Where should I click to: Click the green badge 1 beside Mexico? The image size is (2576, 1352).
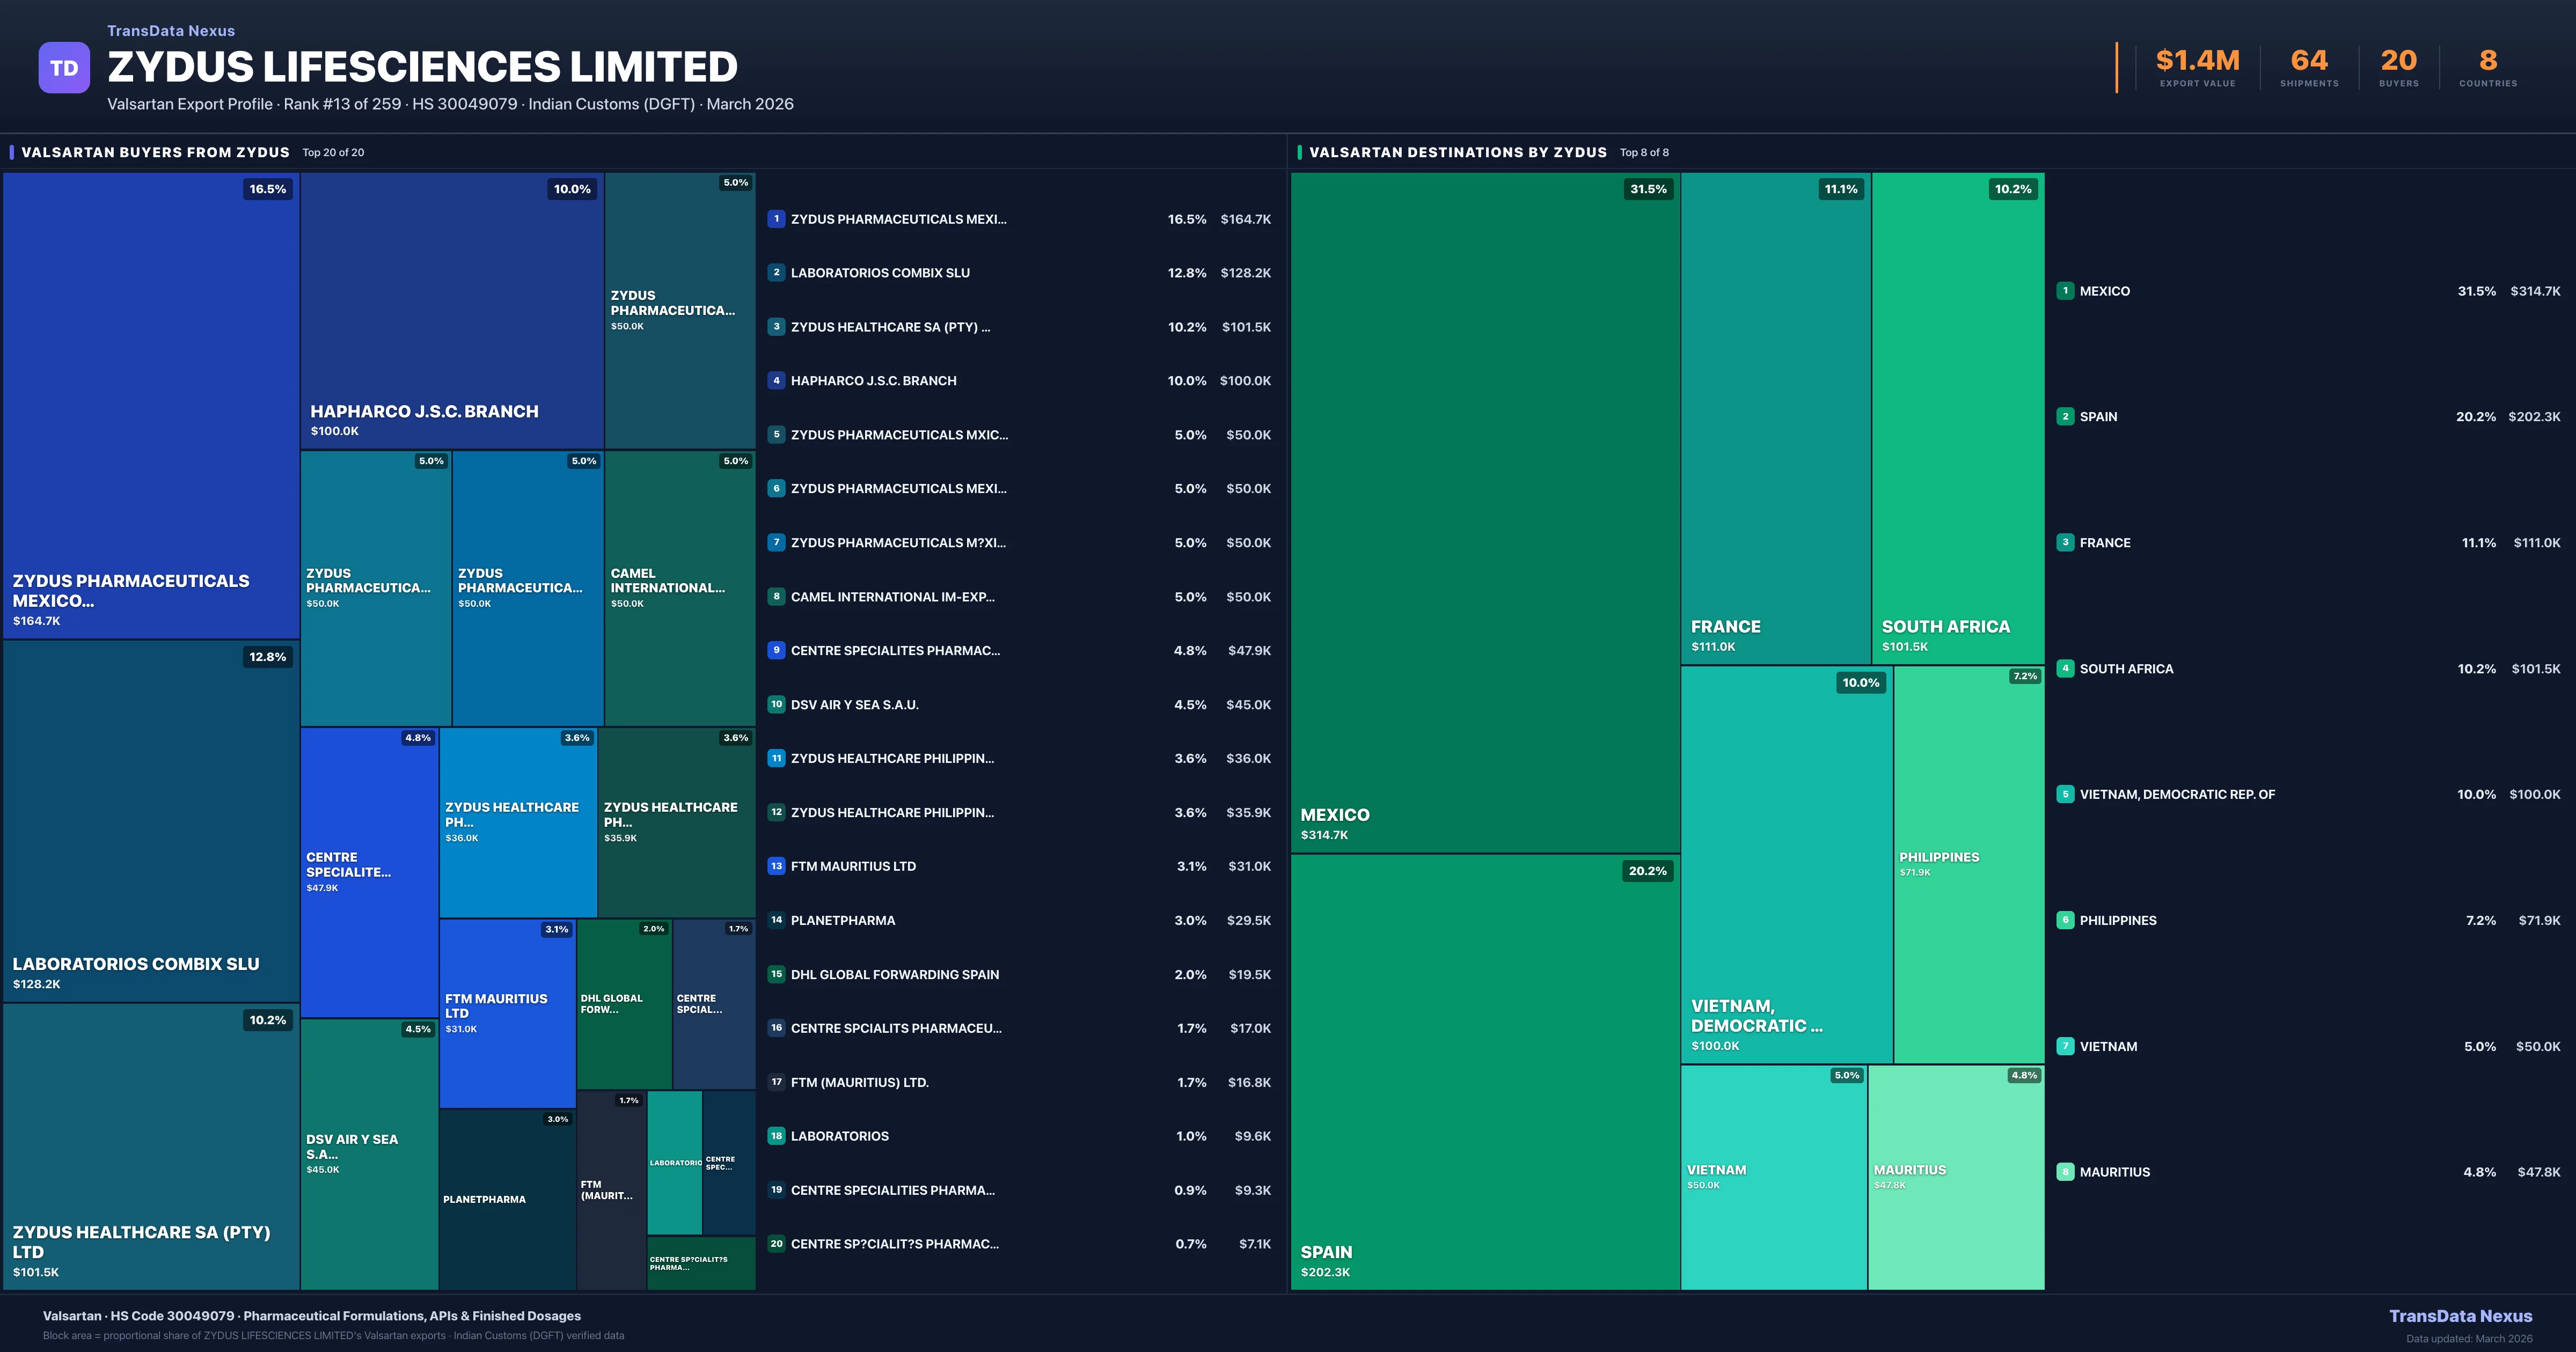coord(2065,291)
